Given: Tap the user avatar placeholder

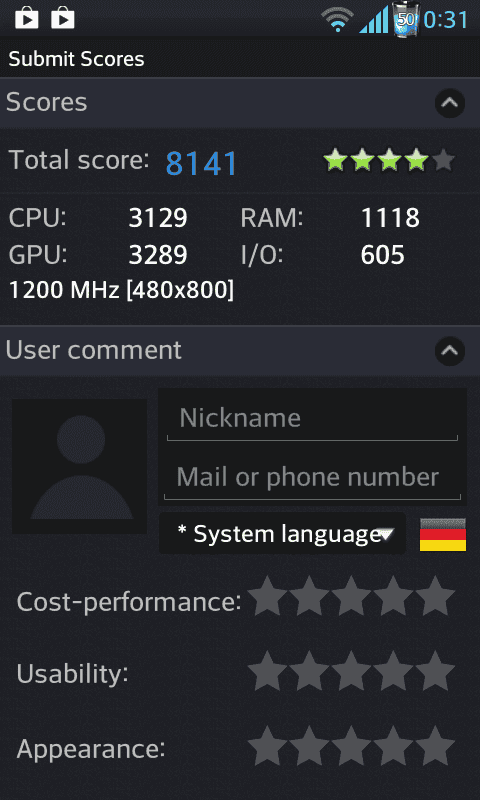Looking at the screenshot, I should [79, 466].
